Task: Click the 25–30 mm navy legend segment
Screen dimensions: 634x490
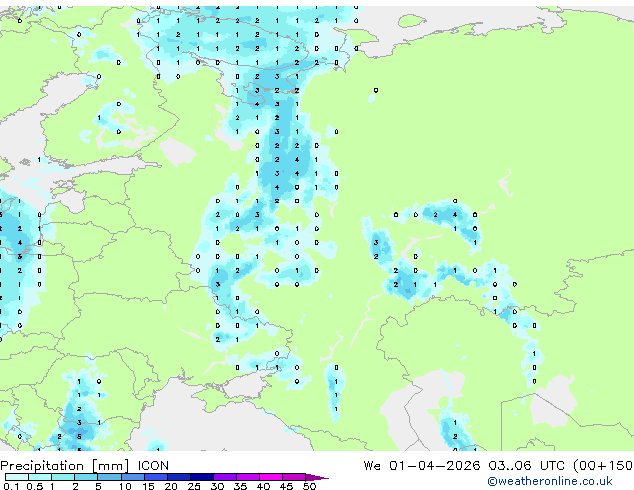Action: pos(201,477)
